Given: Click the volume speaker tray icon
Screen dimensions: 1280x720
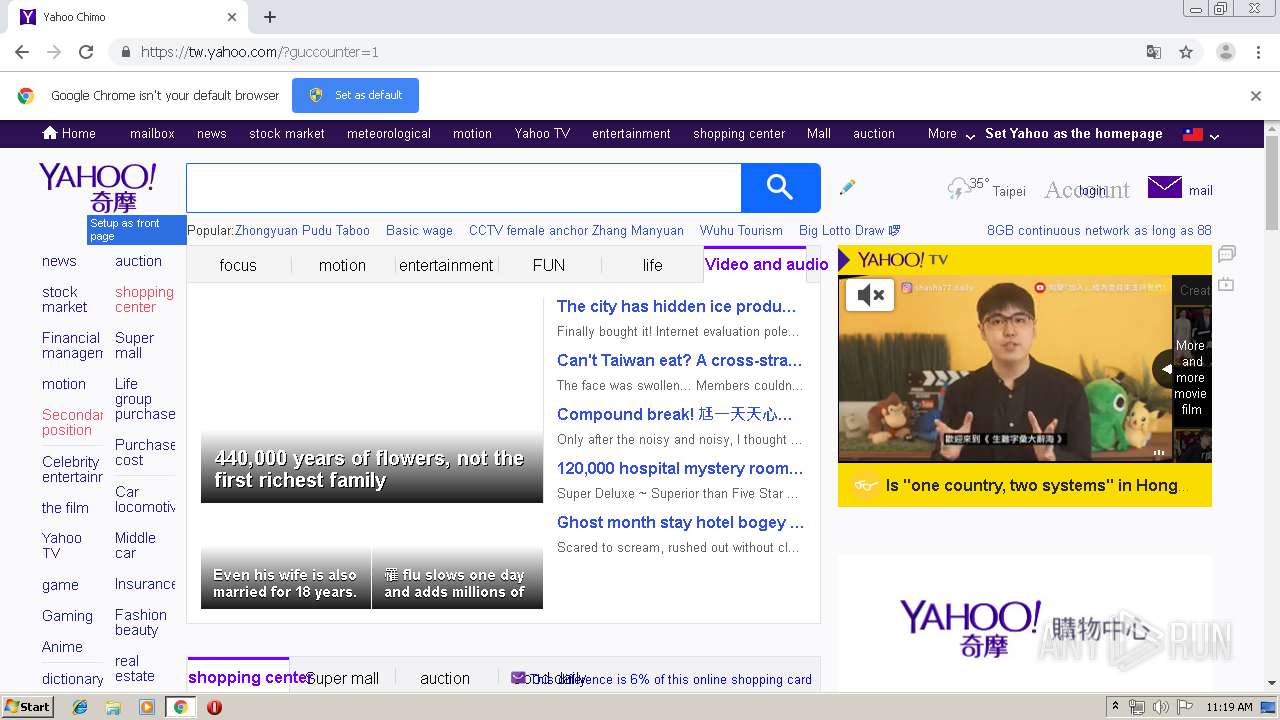Looking at the screenshot, I should (x=1160, y=707).
